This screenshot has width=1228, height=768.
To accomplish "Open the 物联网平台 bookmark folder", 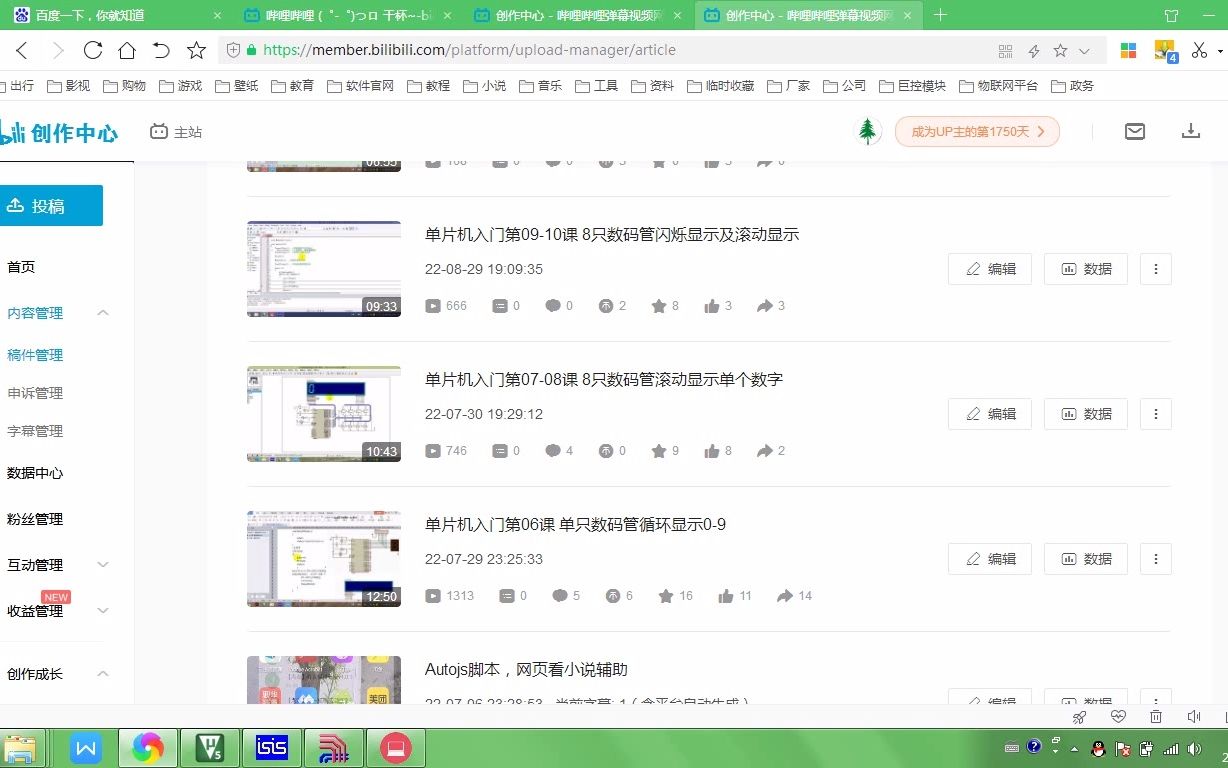I will pos(998,86).
